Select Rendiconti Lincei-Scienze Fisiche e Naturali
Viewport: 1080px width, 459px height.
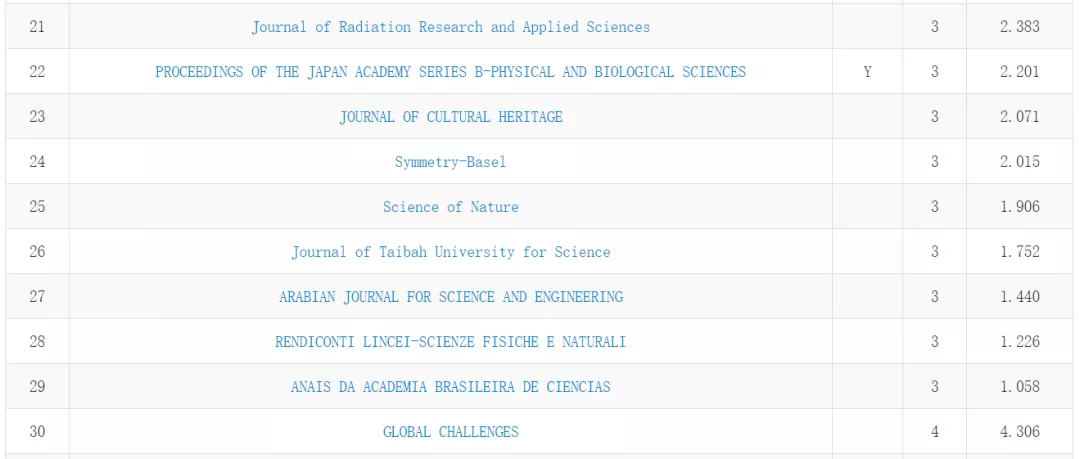tap(450, 342)
